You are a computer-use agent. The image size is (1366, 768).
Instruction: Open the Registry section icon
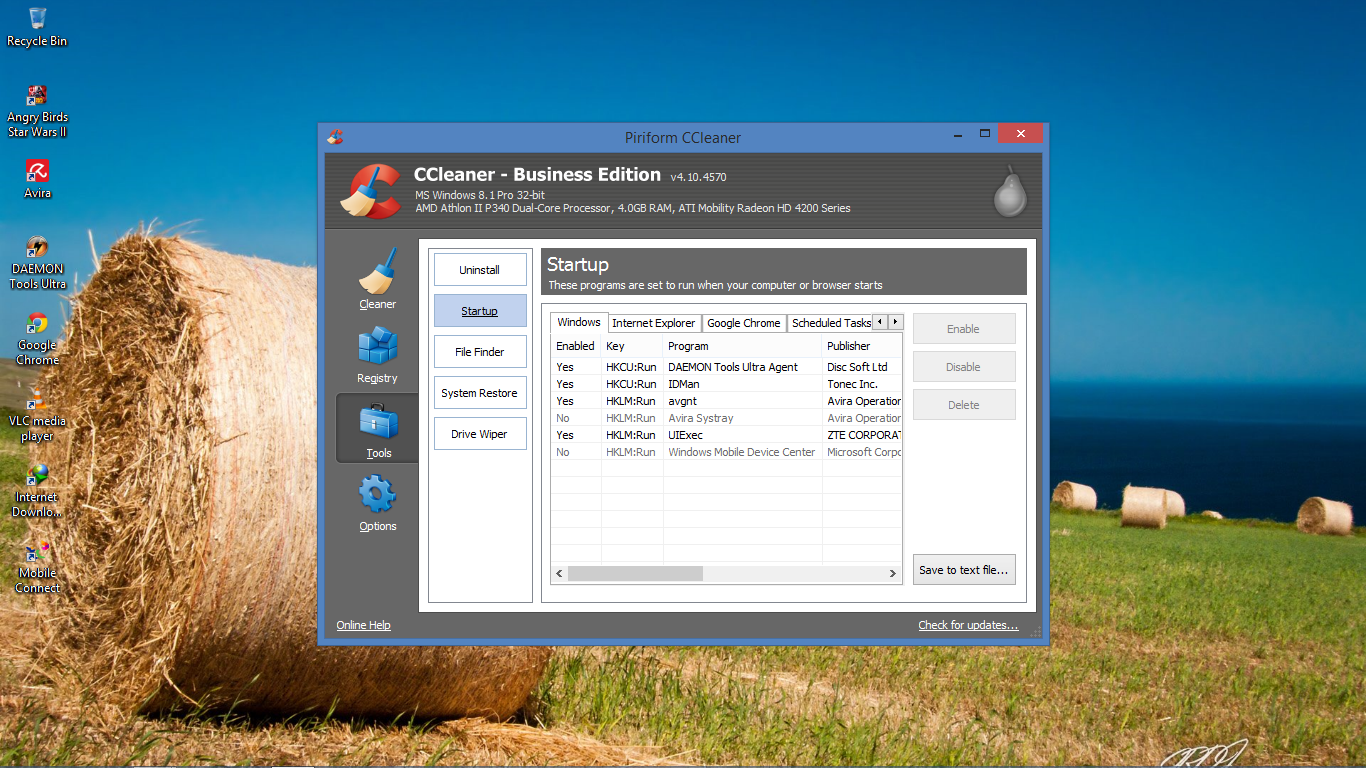click(378, 347)
